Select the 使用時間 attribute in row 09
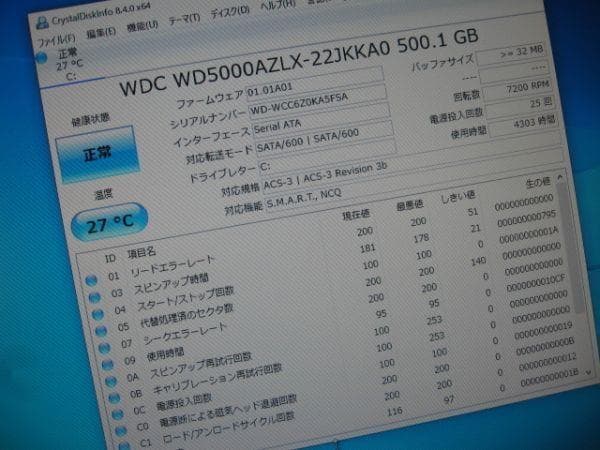The image size is (600, 450). (166, 355)
